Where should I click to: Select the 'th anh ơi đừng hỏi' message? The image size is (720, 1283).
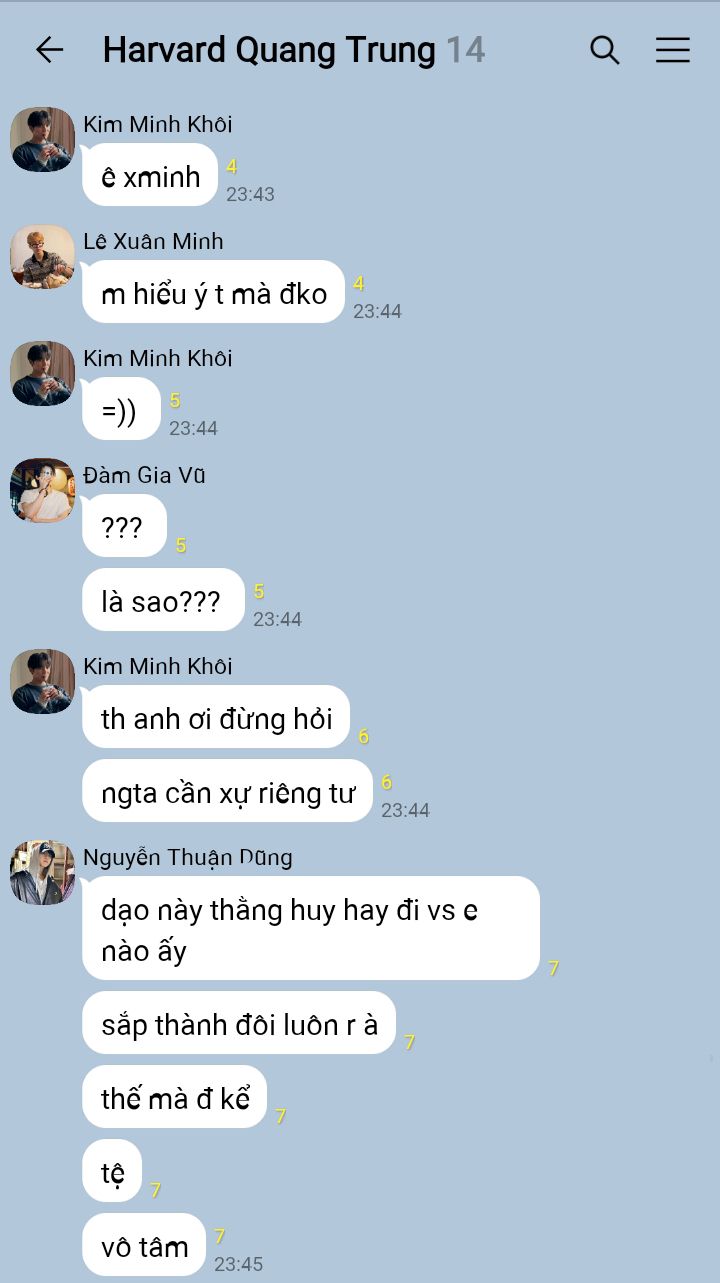(216, 717)
